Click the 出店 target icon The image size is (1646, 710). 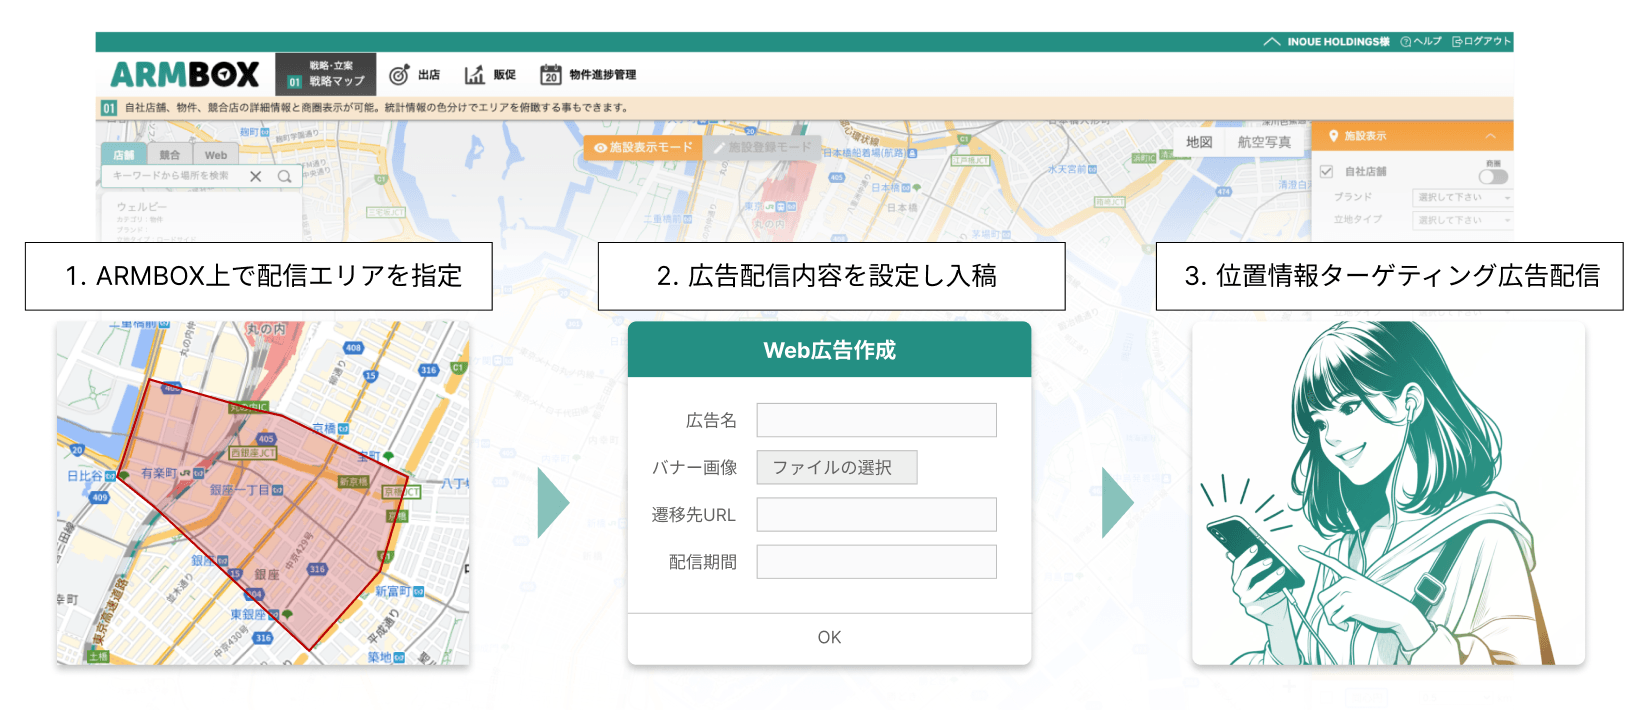[x=399, y=75]
